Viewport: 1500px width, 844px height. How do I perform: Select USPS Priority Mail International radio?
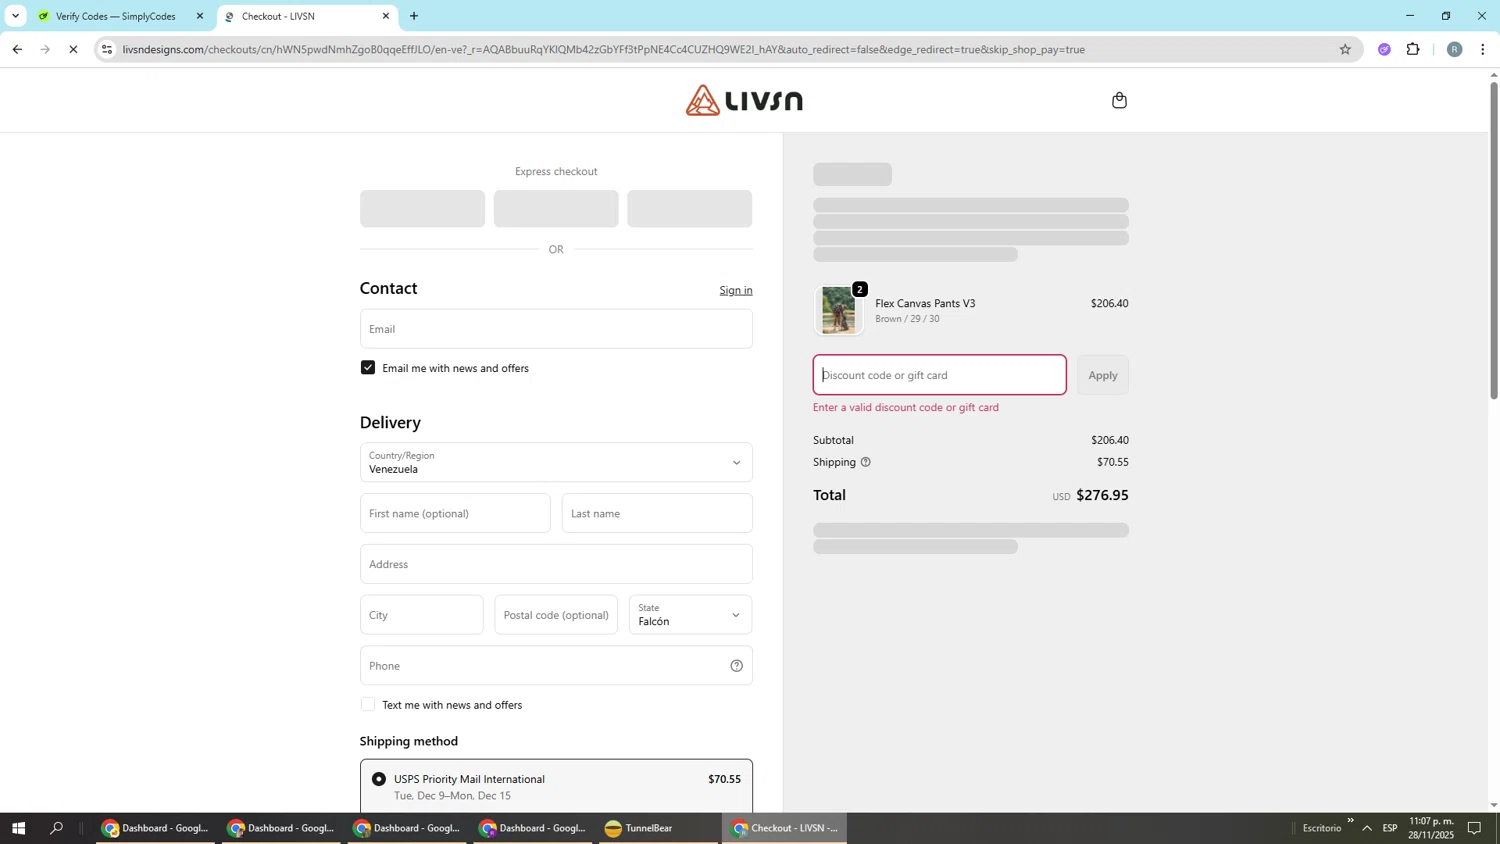tap(379, 779)
